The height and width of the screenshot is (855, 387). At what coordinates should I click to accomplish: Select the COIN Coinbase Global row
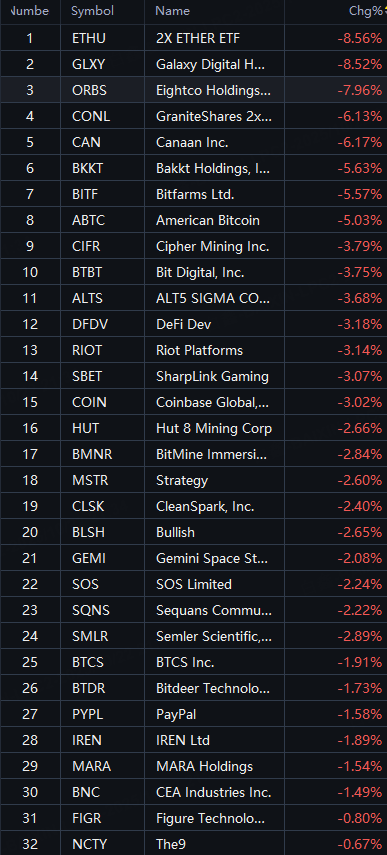click(194, 402)
